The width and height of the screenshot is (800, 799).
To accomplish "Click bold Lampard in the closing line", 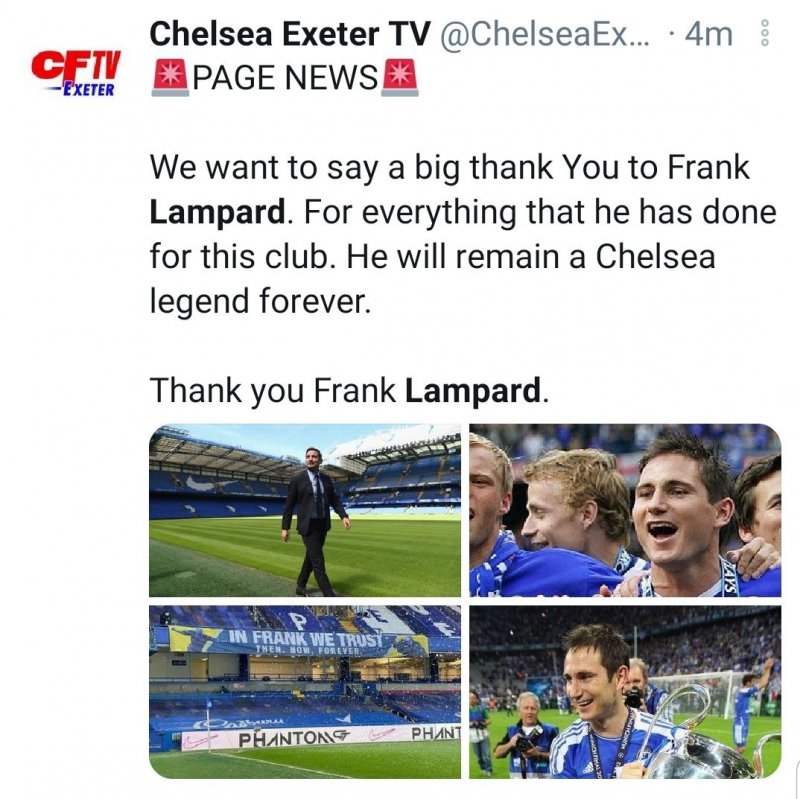I will [x=472, y=389].
